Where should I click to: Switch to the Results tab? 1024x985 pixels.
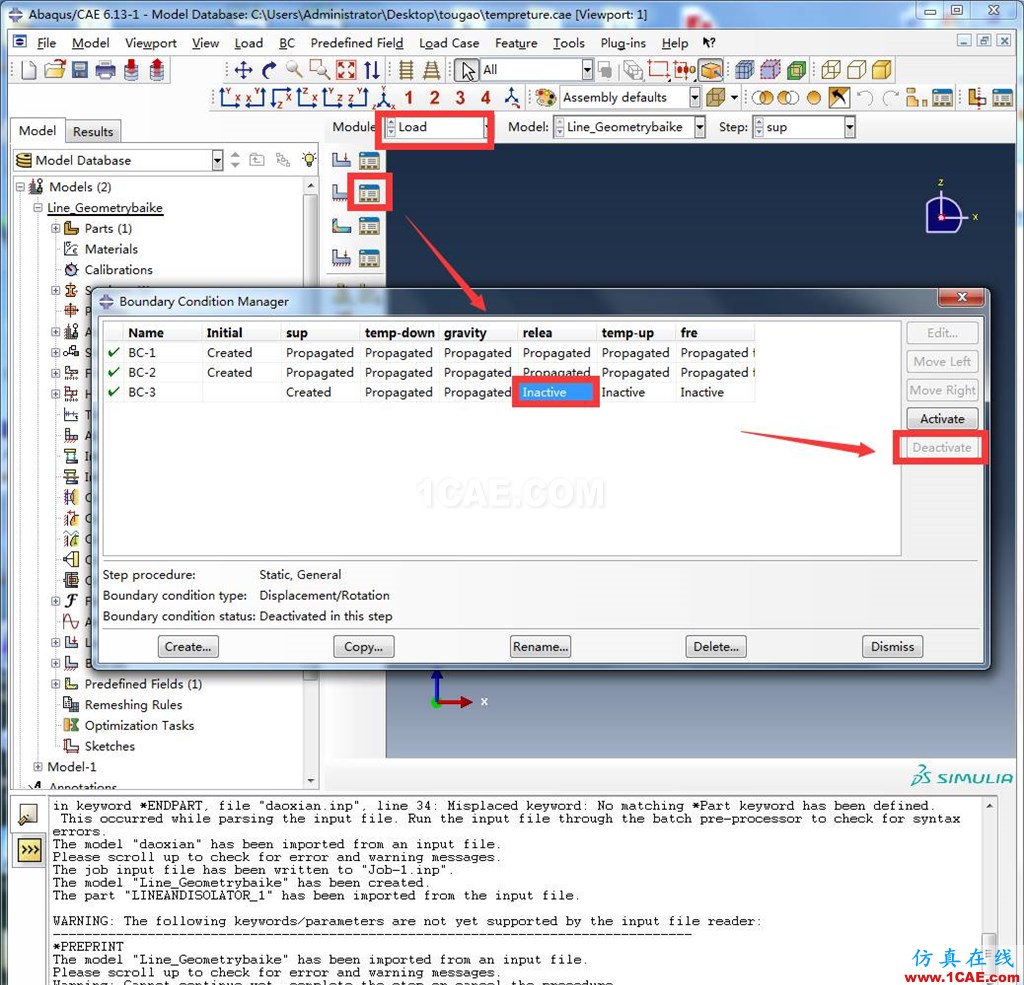coord(93,132)
